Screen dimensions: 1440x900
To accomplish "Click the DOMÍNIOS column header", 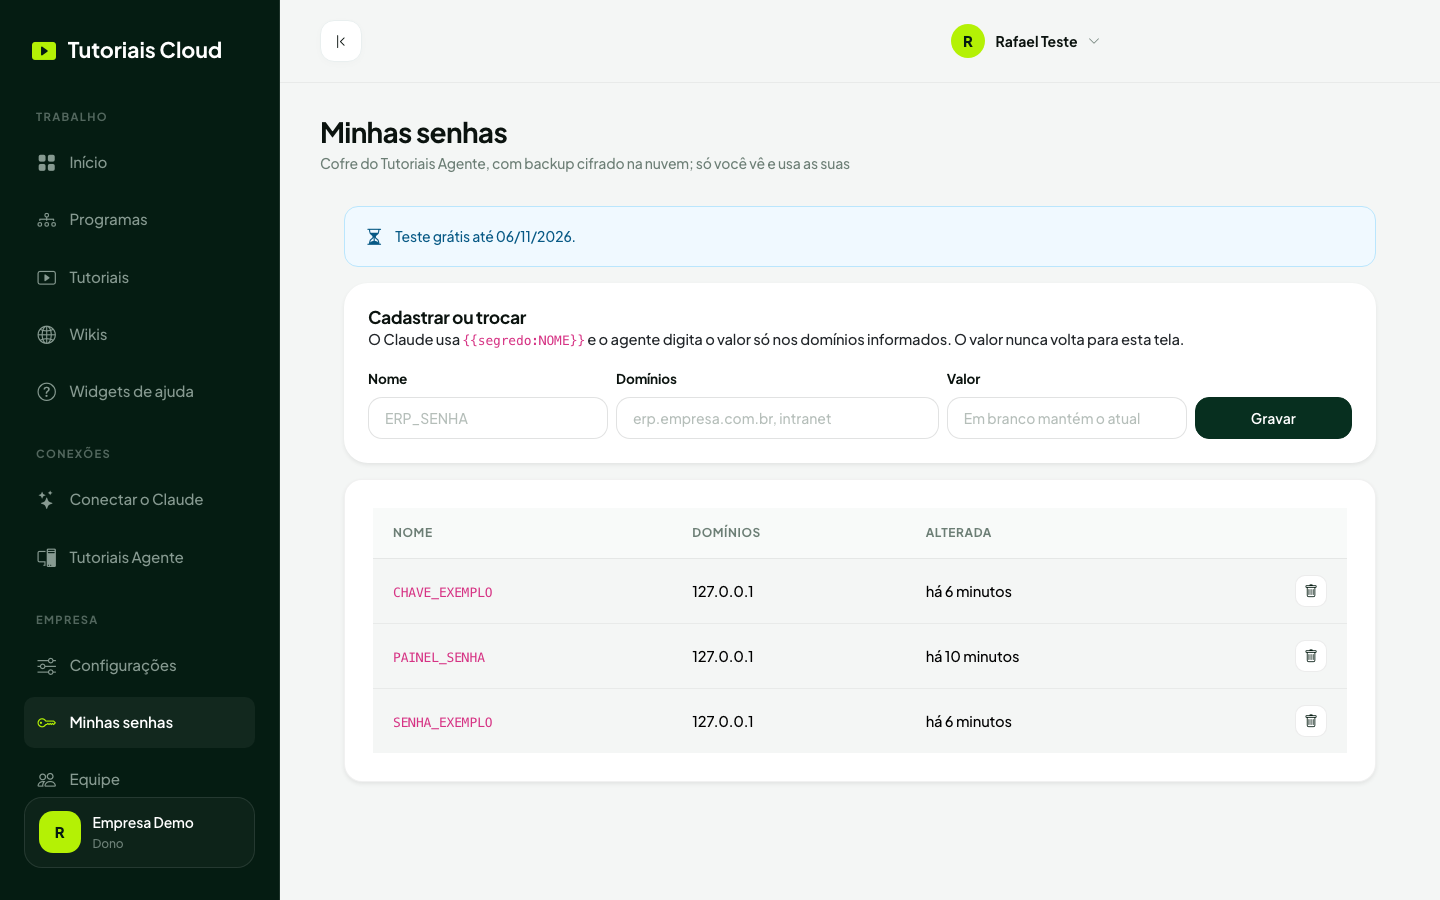I will pyautogui.click(x=726, y=533).
